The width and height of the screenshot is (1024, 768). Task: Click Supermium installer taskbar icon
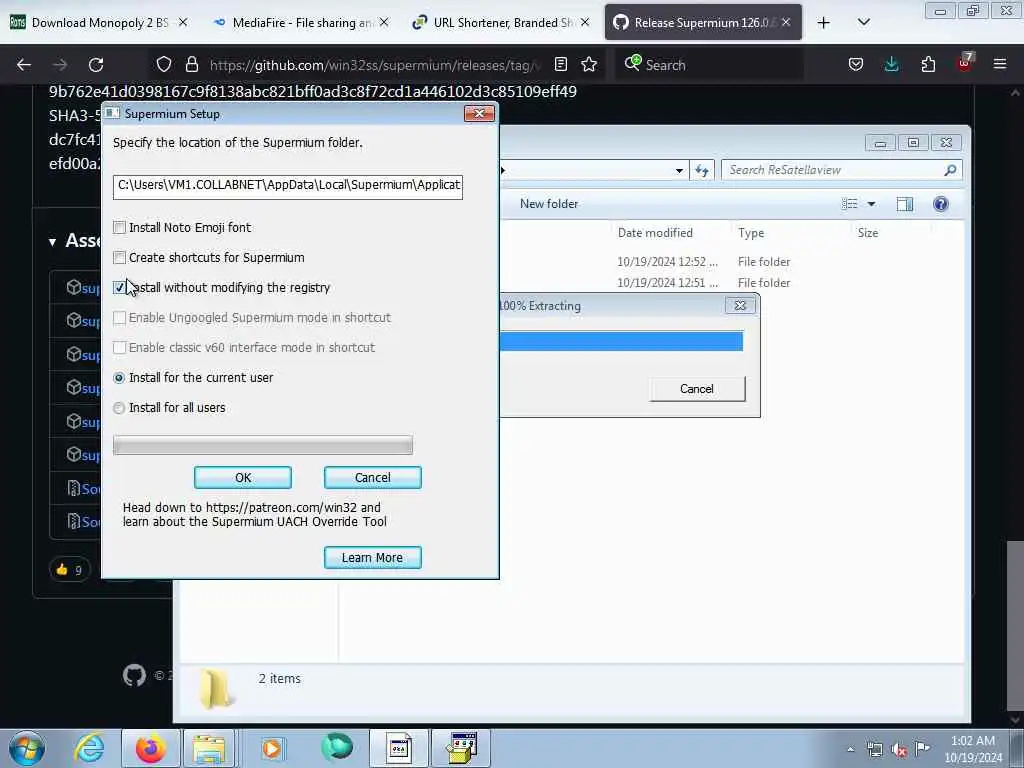pyautogui.click(x=462, y=748)
